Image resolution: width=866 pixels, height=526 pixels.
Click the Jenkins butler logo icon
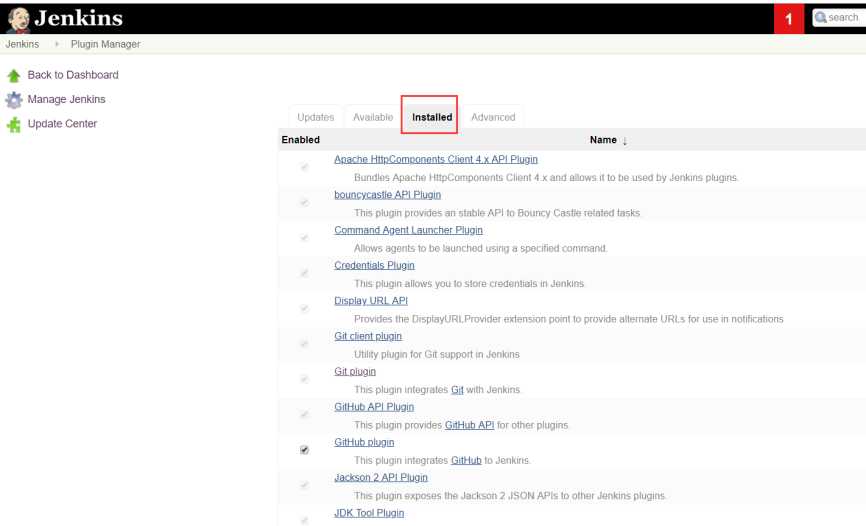[x=18, y=20]
